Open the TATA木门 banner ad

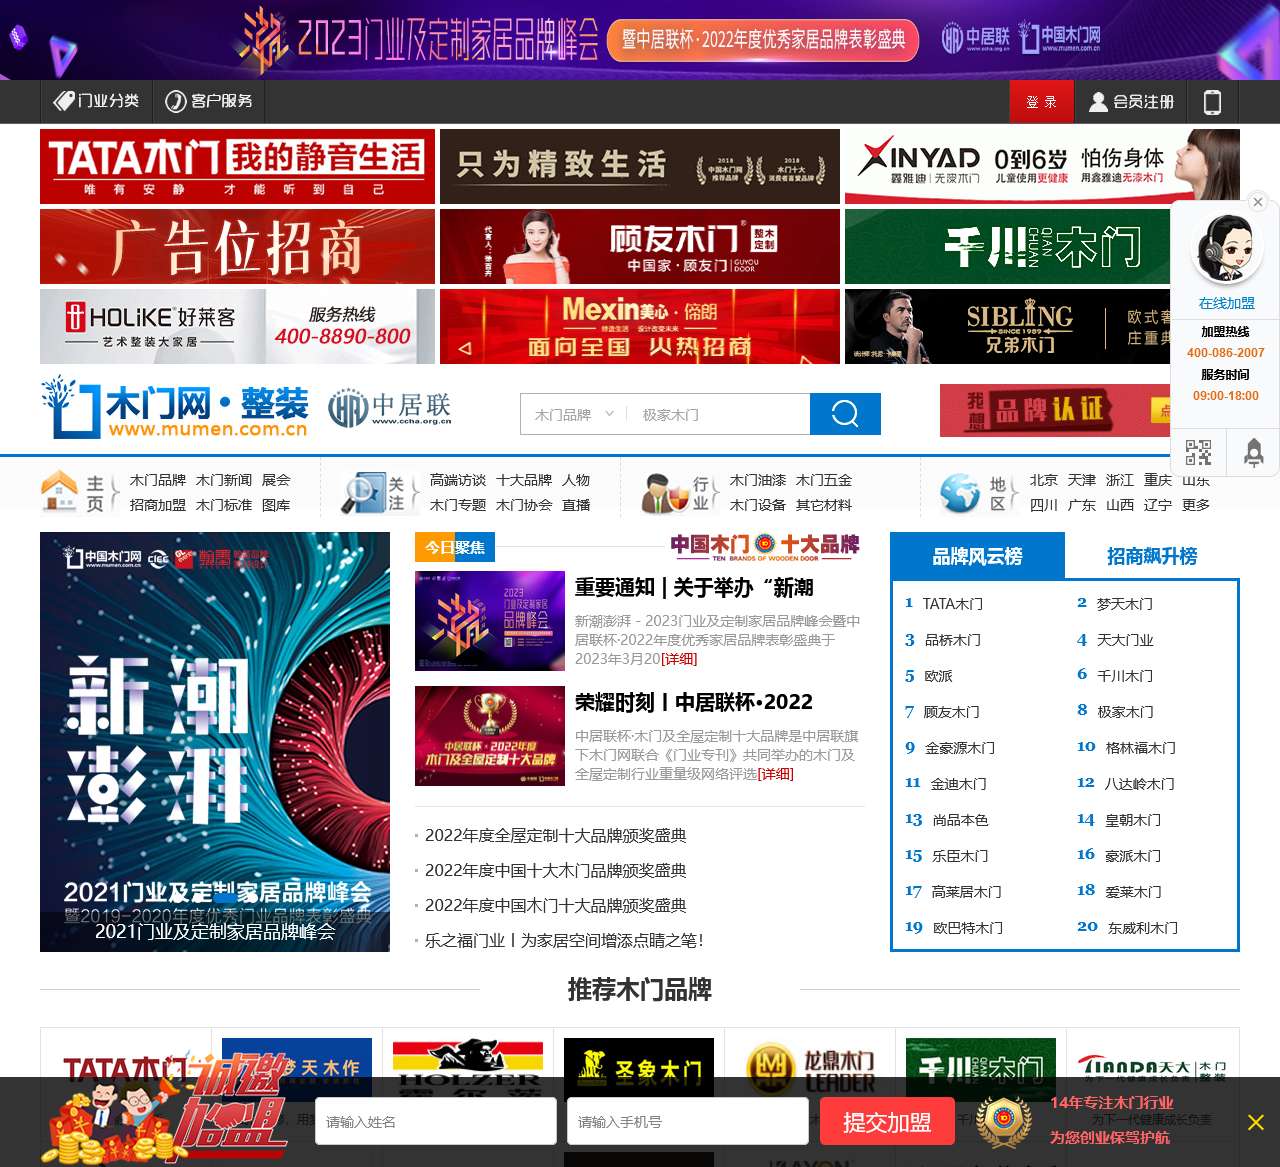(x=237, y=166)
